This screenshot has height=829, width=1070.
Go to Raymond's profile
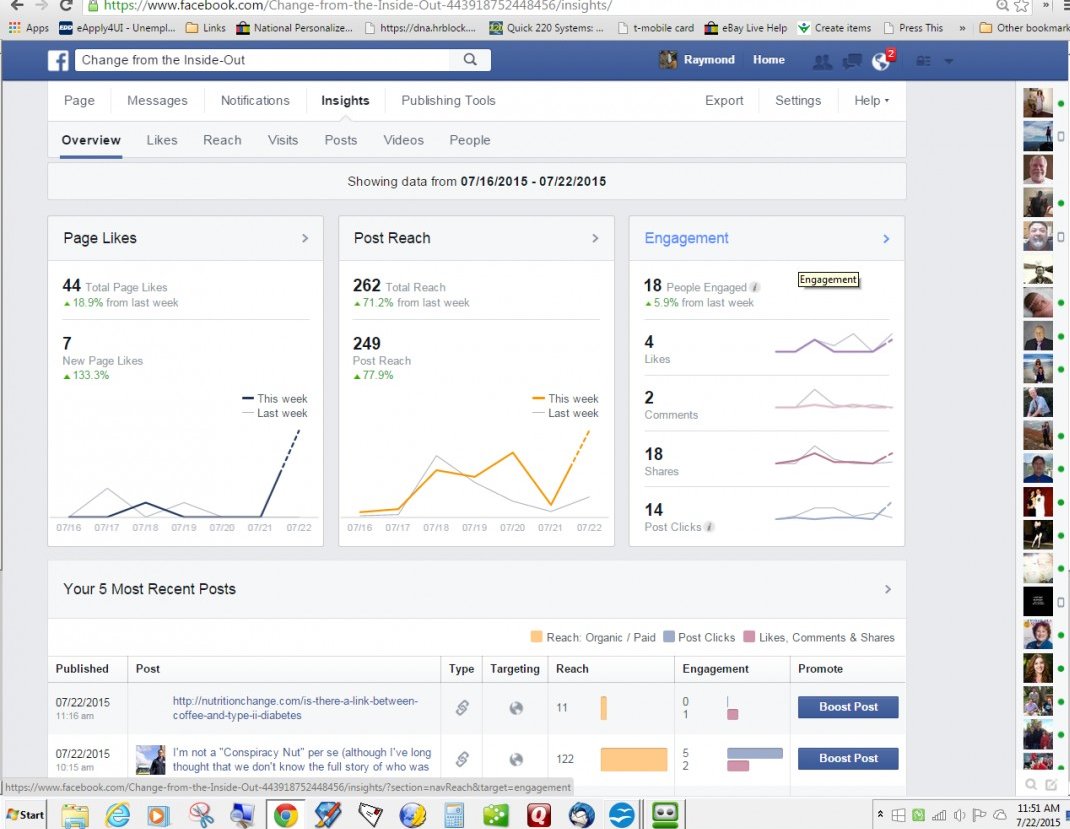697,59
